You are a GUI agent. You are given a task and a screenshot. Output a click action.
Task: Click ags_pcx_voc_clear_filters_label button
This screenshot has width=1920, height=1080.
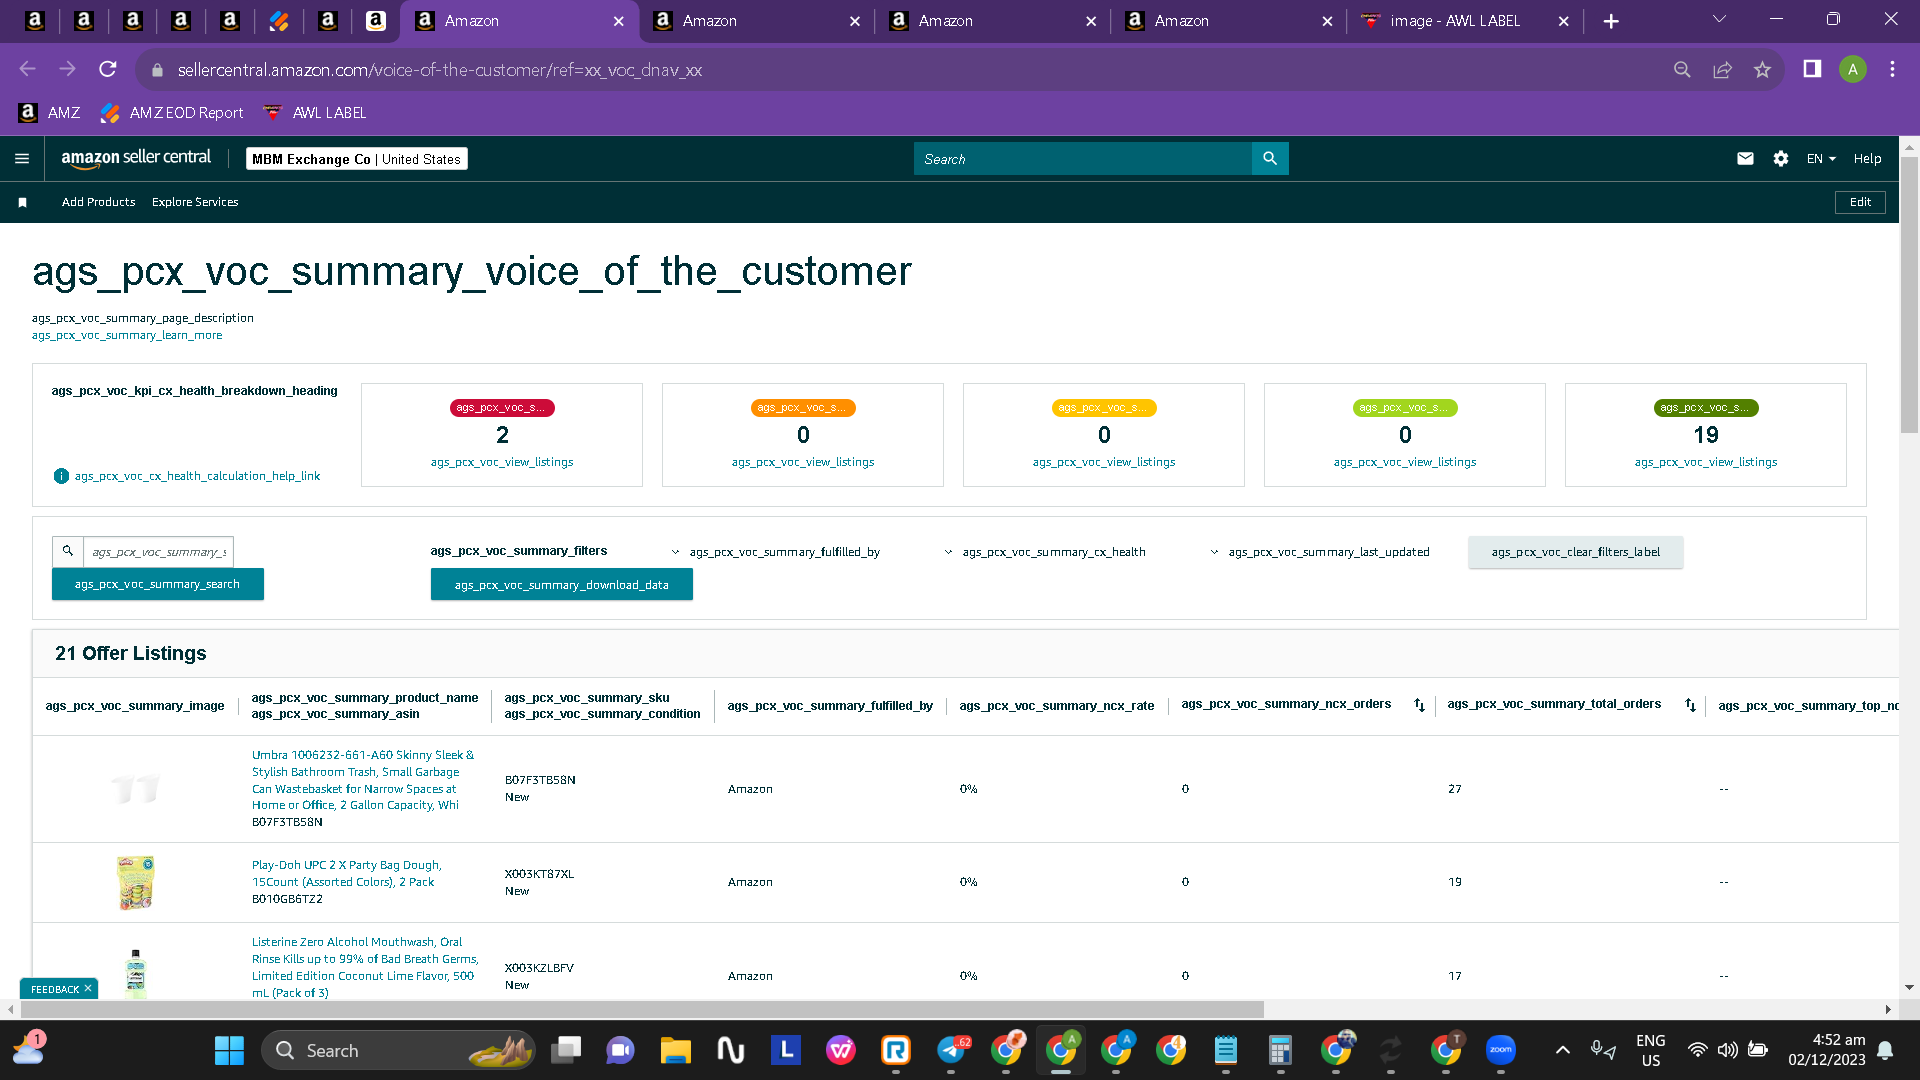point(1576,552)
